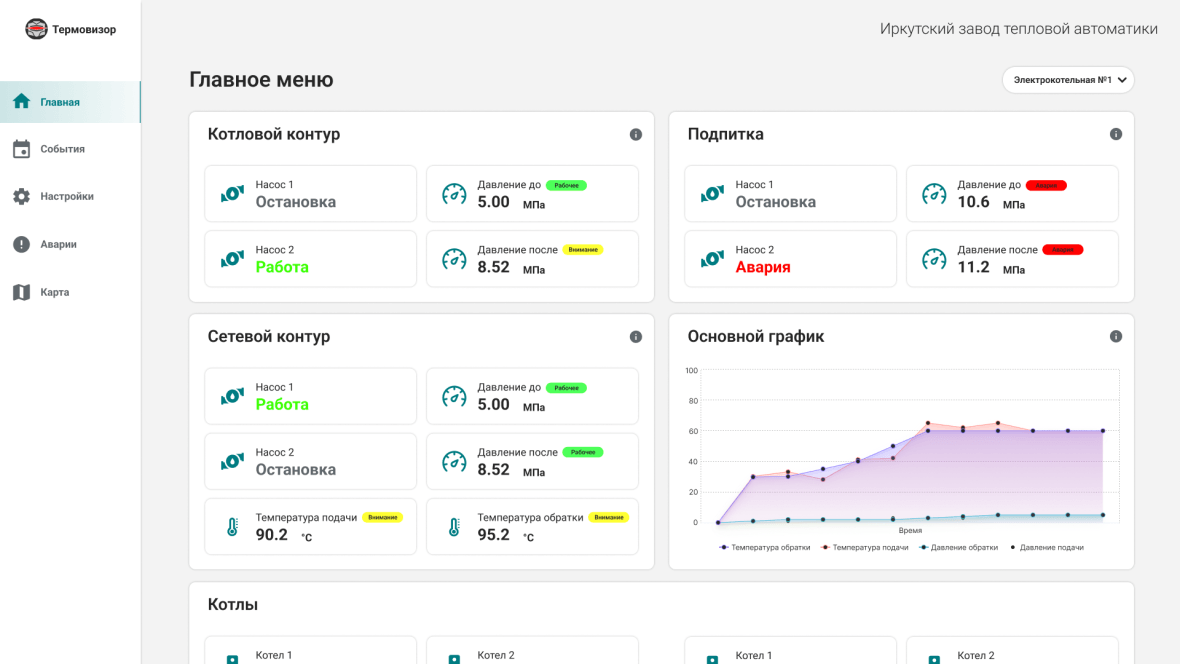Click info icon in Основной график panel

(1116, 337)
